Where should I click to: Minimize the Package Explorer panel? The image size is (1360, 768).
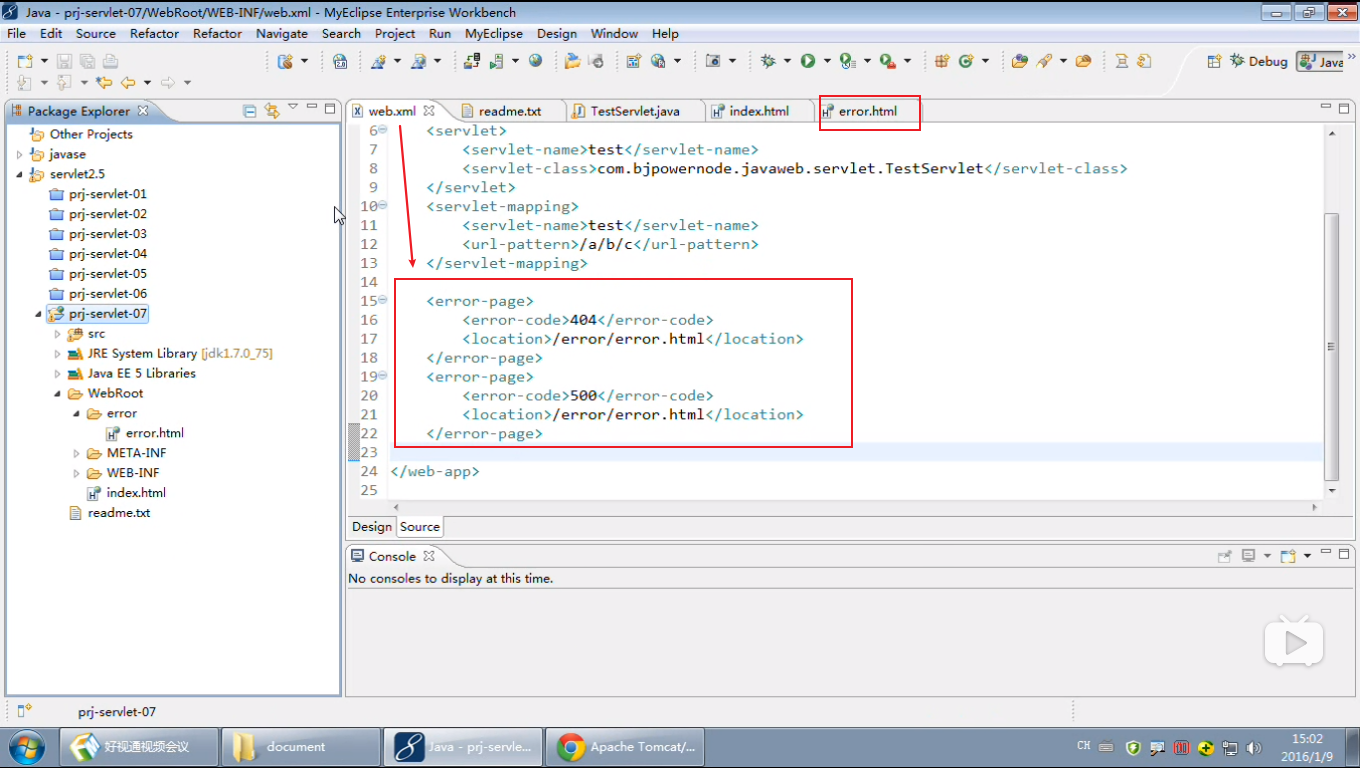point(312,108)
